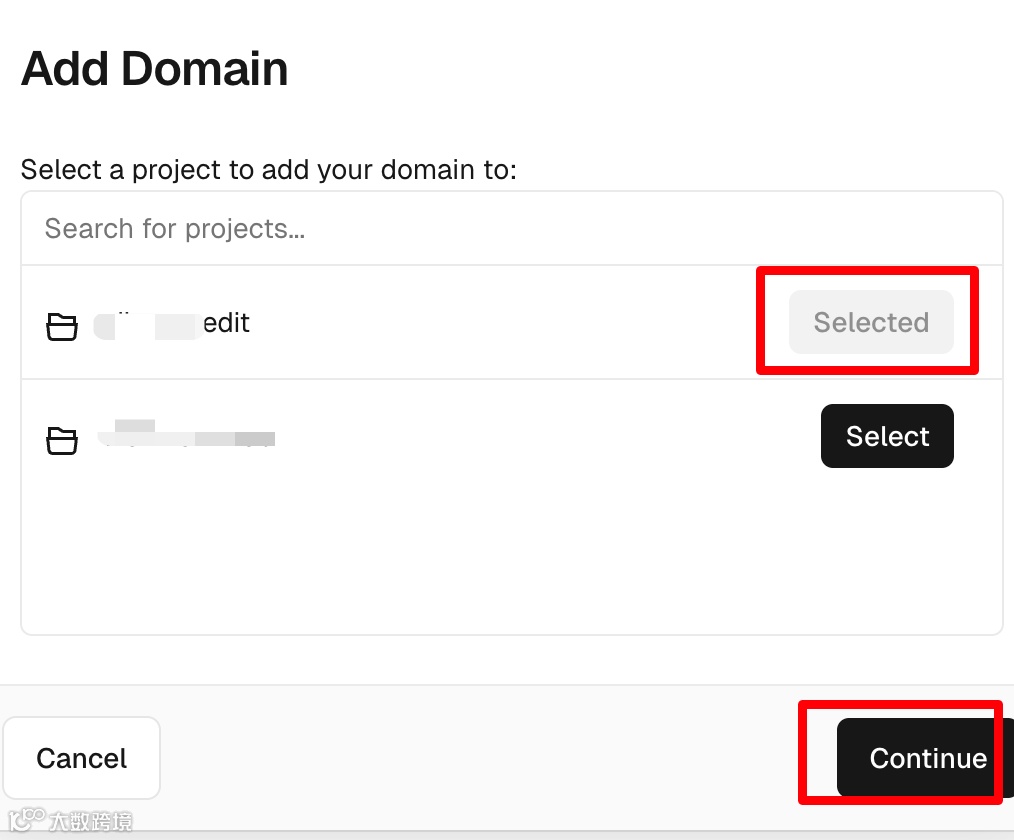Screen dimensions: 1014x840
Task: Click the "Add Domain" dialog heading
Action: pyautogui.click(x=155, y=69)
